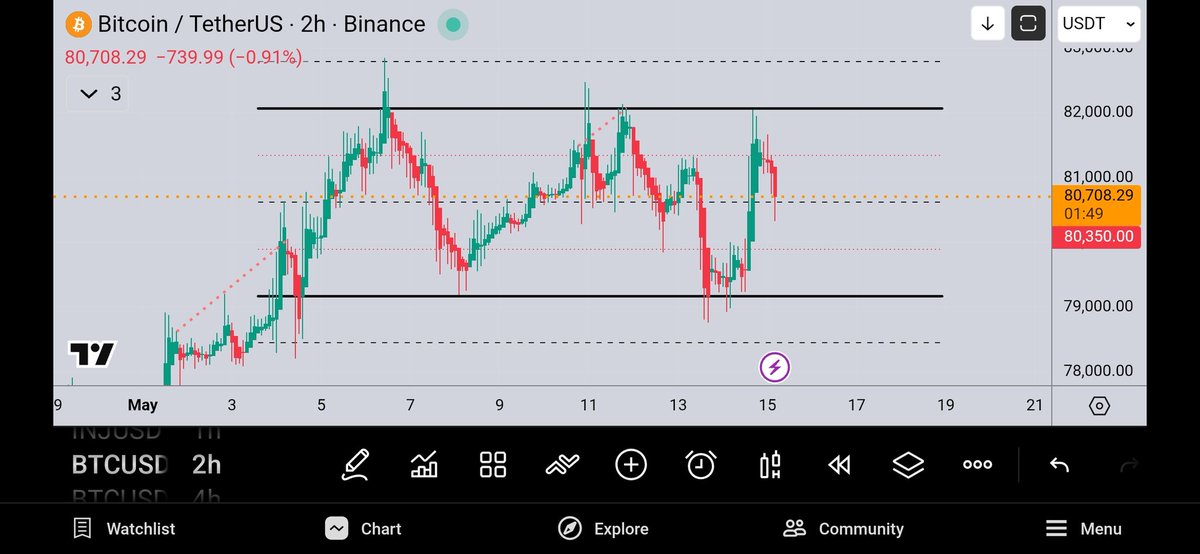Open the Menu tab

point(1083,529)
